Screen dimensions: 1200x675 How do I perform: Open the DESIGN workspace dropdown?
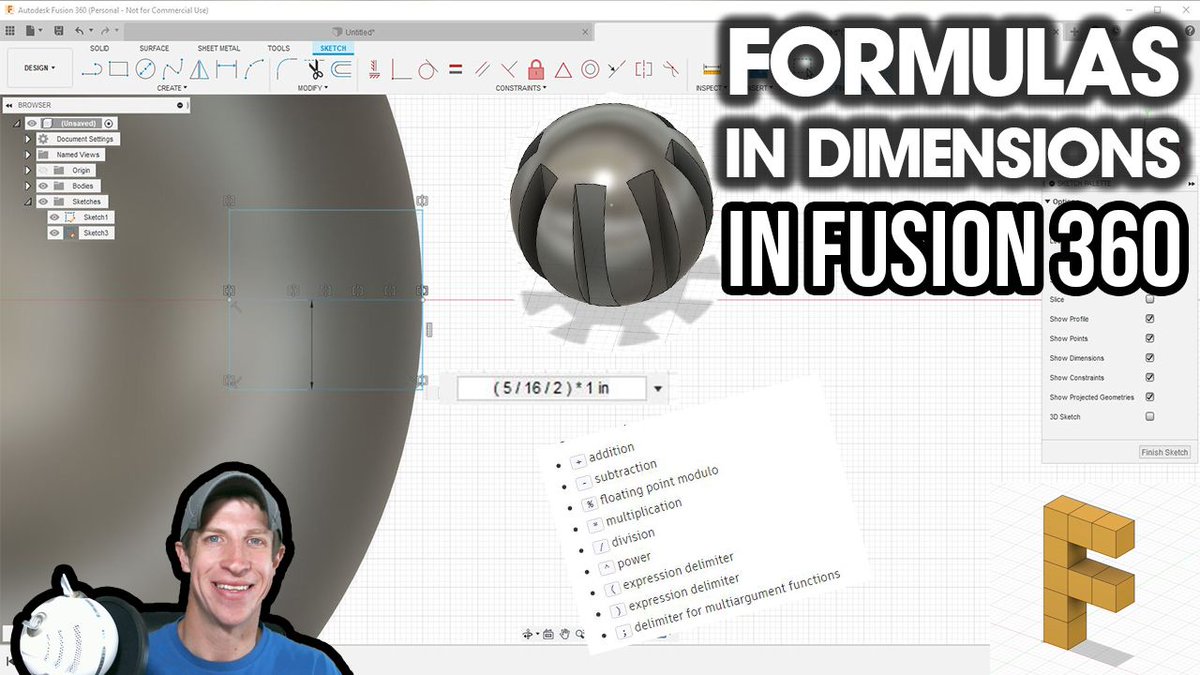40,67
